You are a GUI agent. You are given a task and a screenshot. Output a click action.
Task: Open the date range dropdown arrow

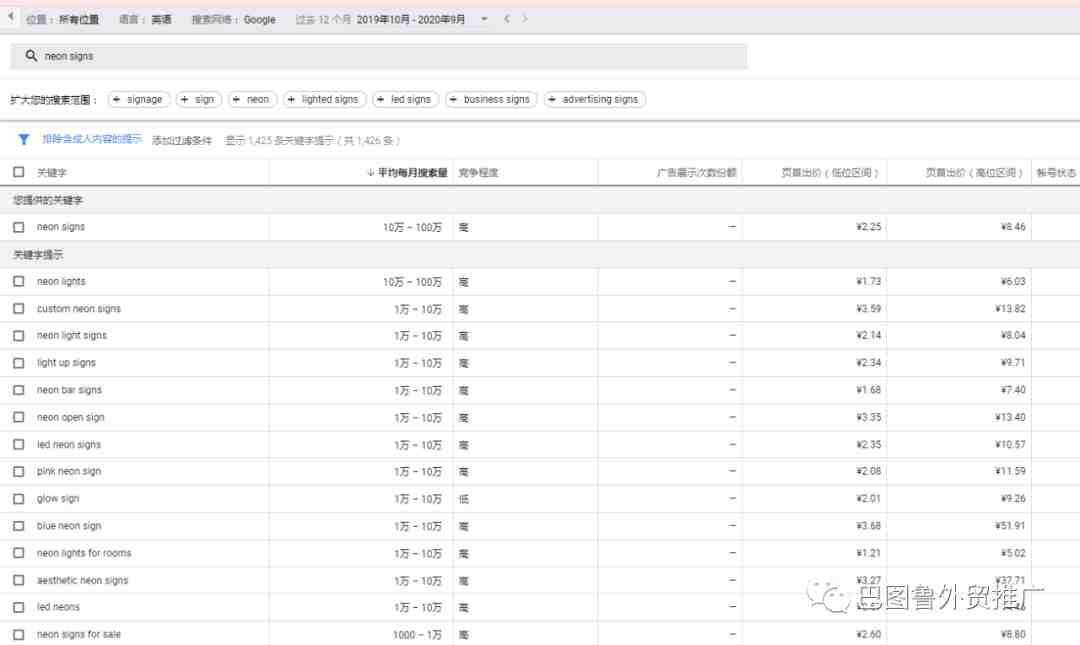[484, 19]
